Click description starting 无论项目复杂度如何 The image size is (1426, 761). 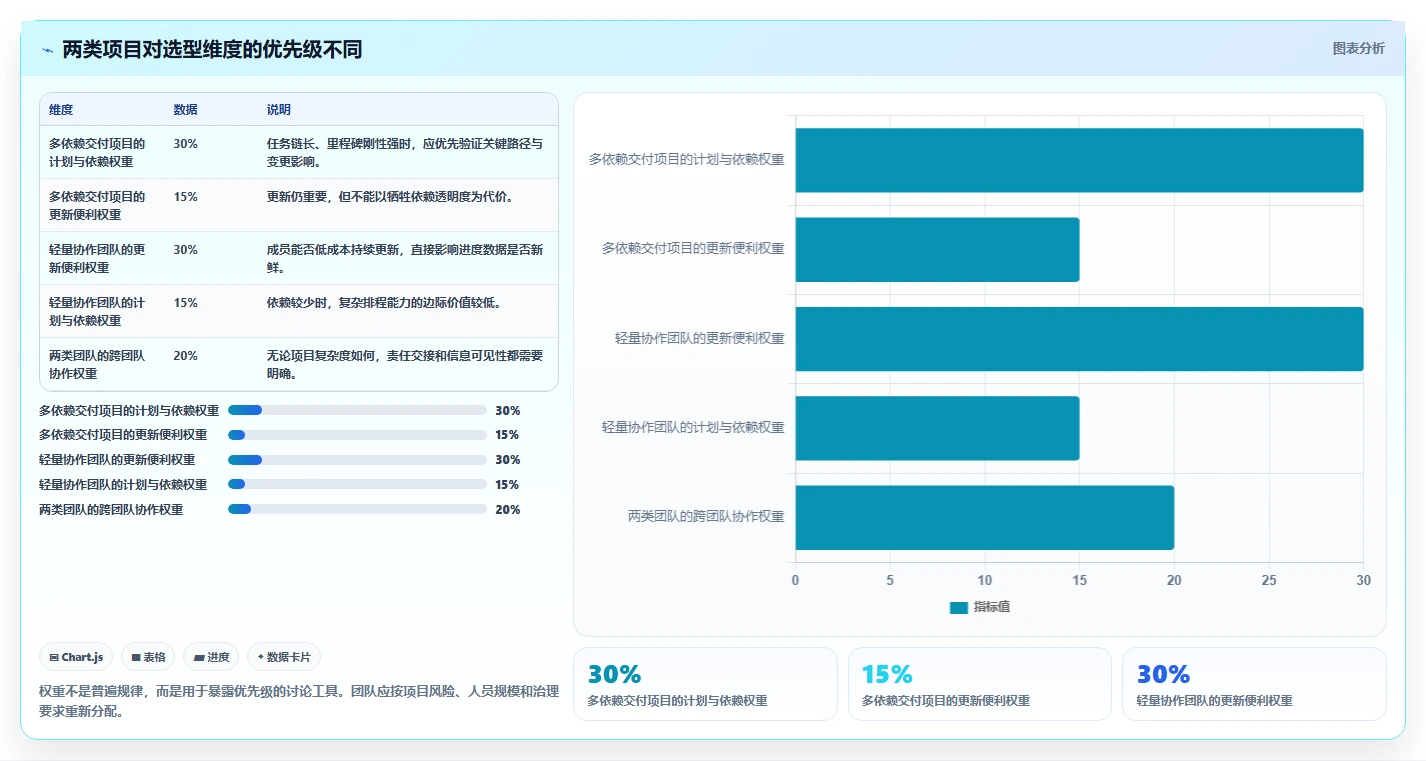coord(405,364)
